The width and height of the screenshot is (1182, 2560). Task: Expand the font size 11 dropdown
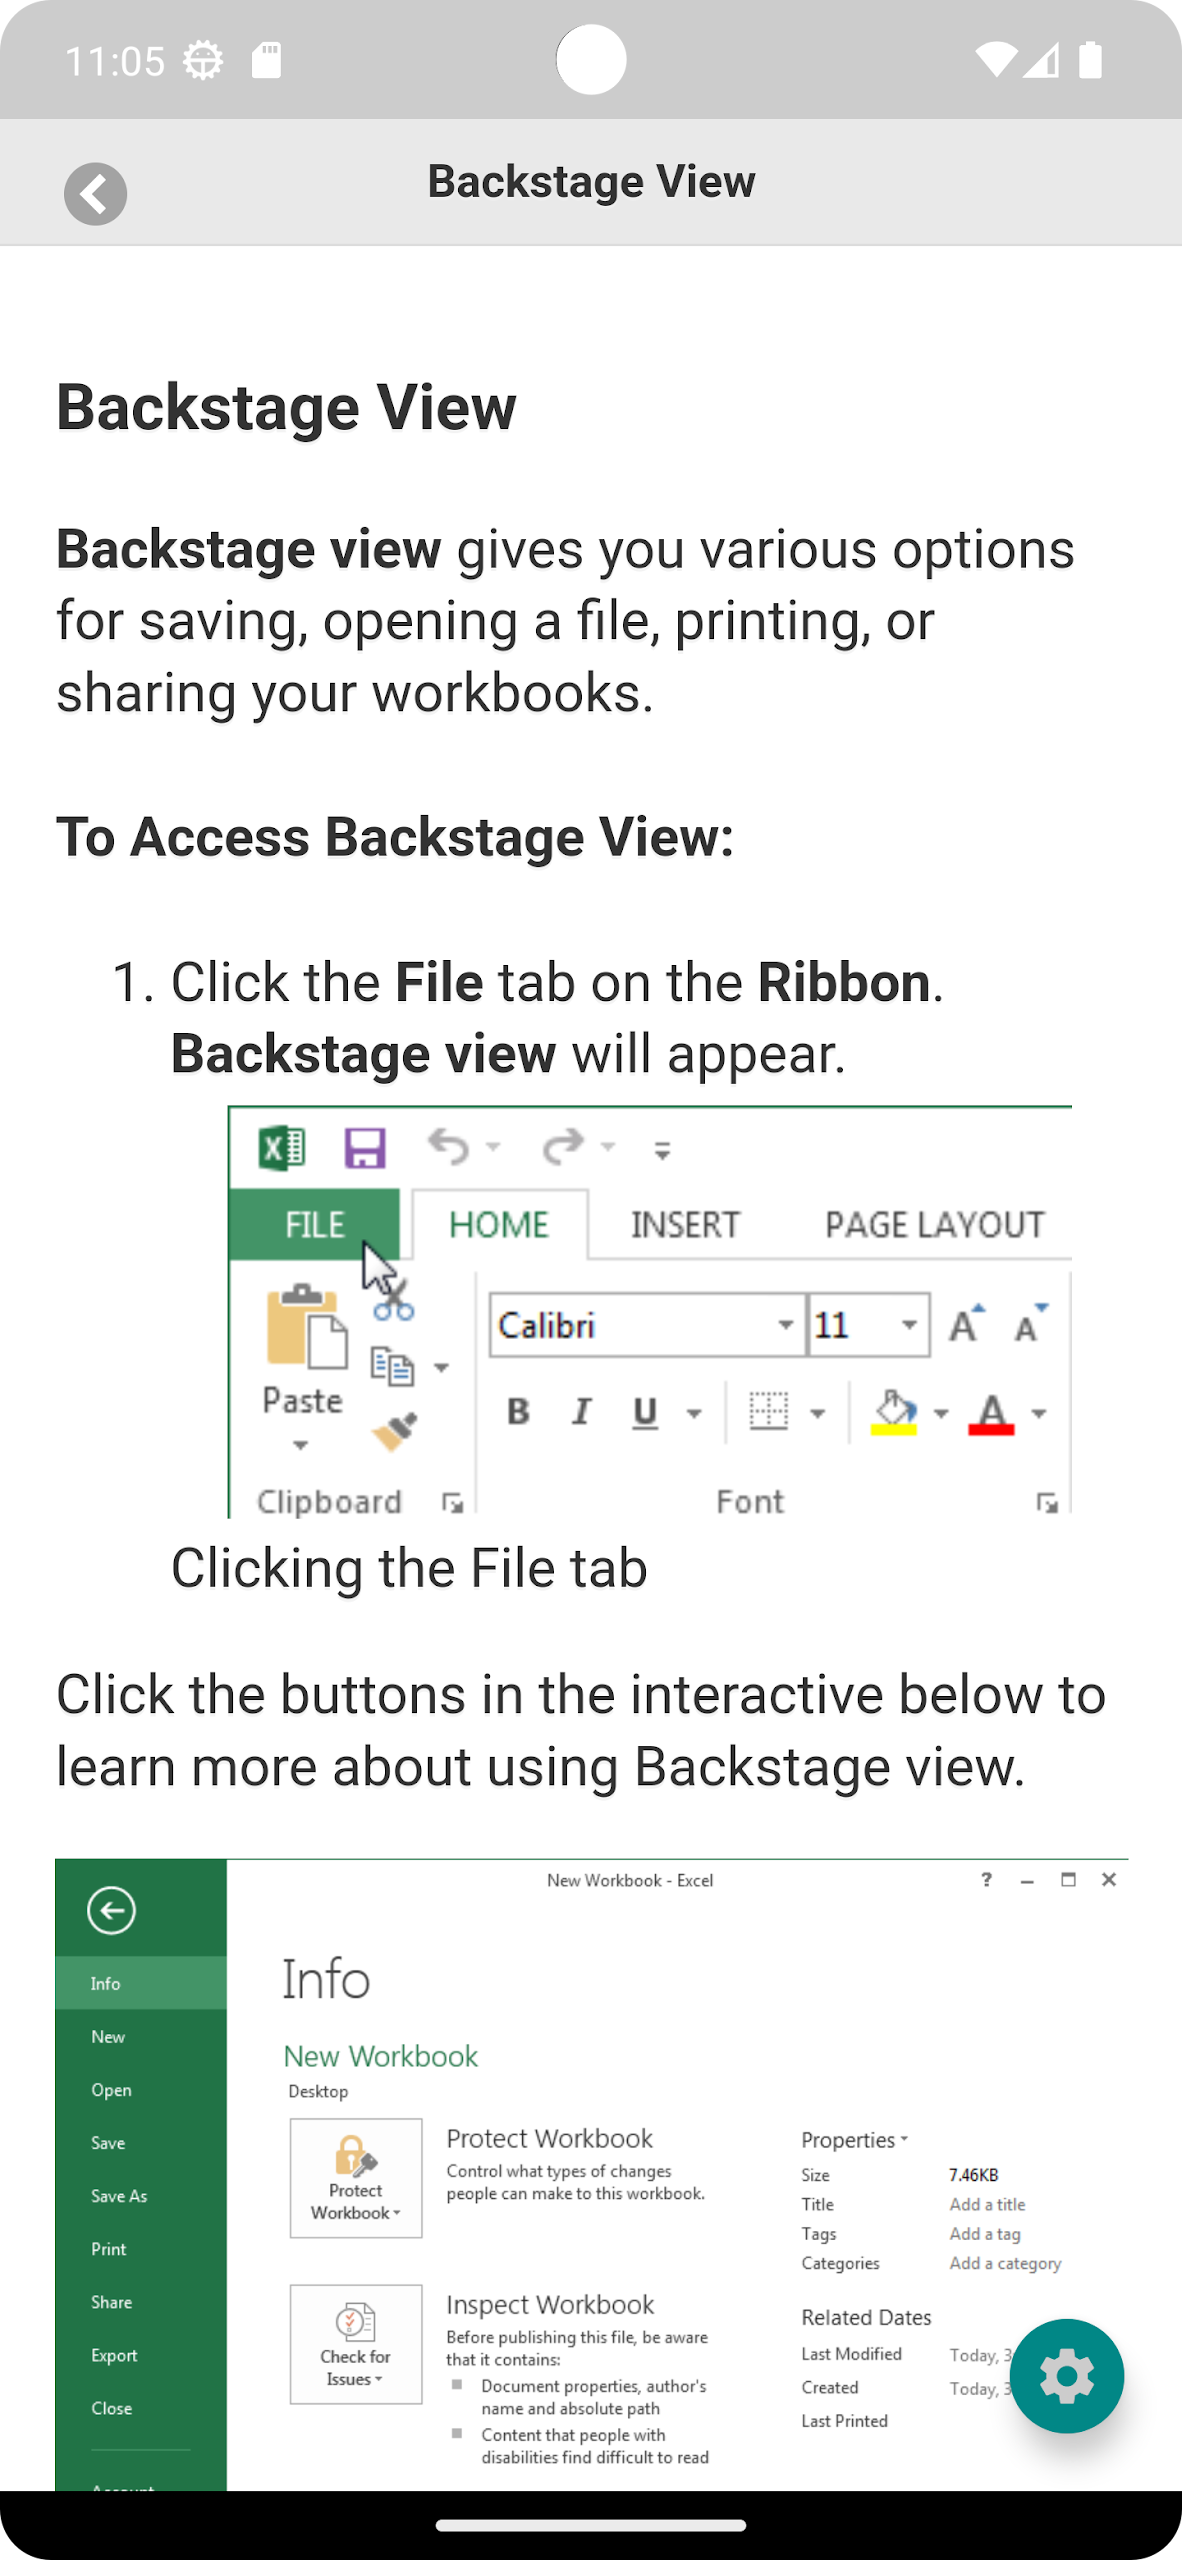(x=909, y=1325)
